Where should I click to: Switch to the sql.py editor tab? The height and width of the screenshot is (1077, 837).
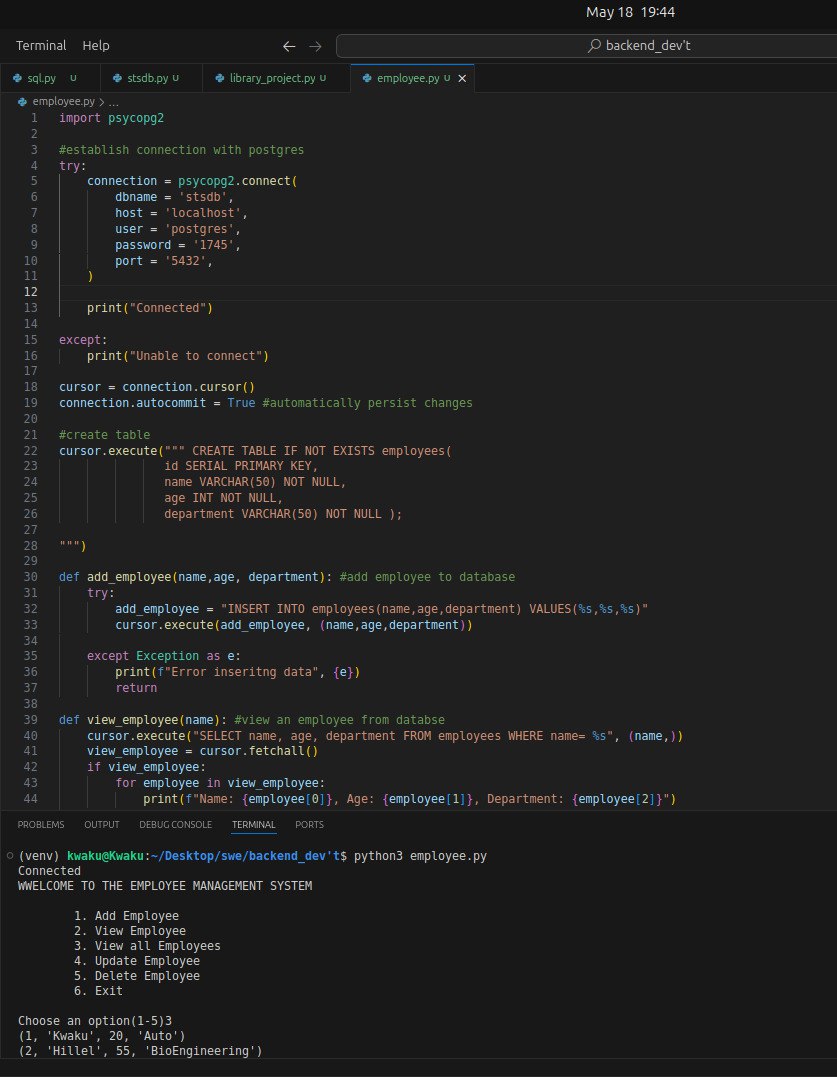[x=50, y=78]
